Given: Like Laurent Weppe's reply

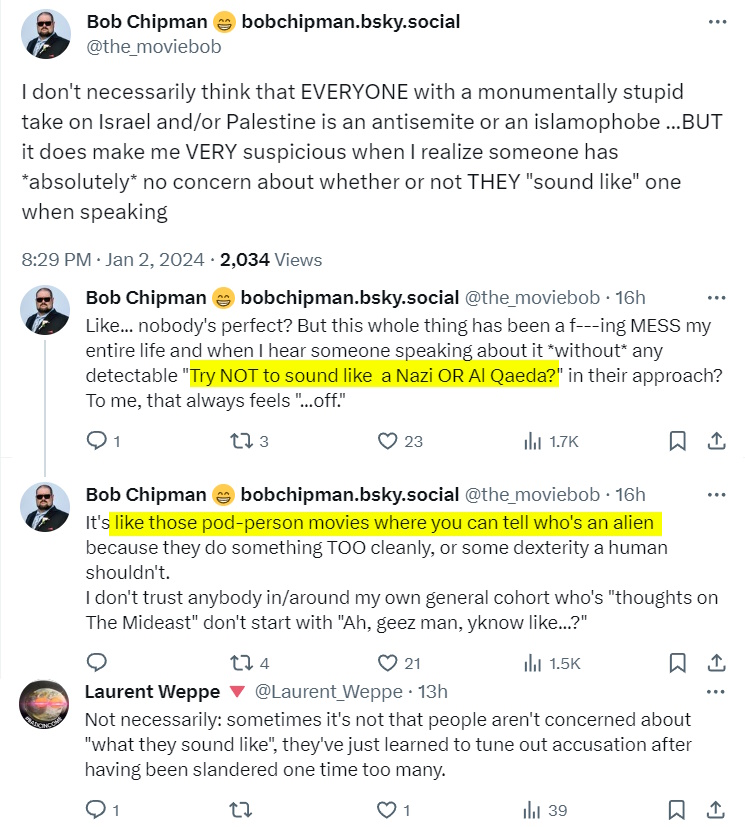Looking at the screenshot, I should 389,809.
